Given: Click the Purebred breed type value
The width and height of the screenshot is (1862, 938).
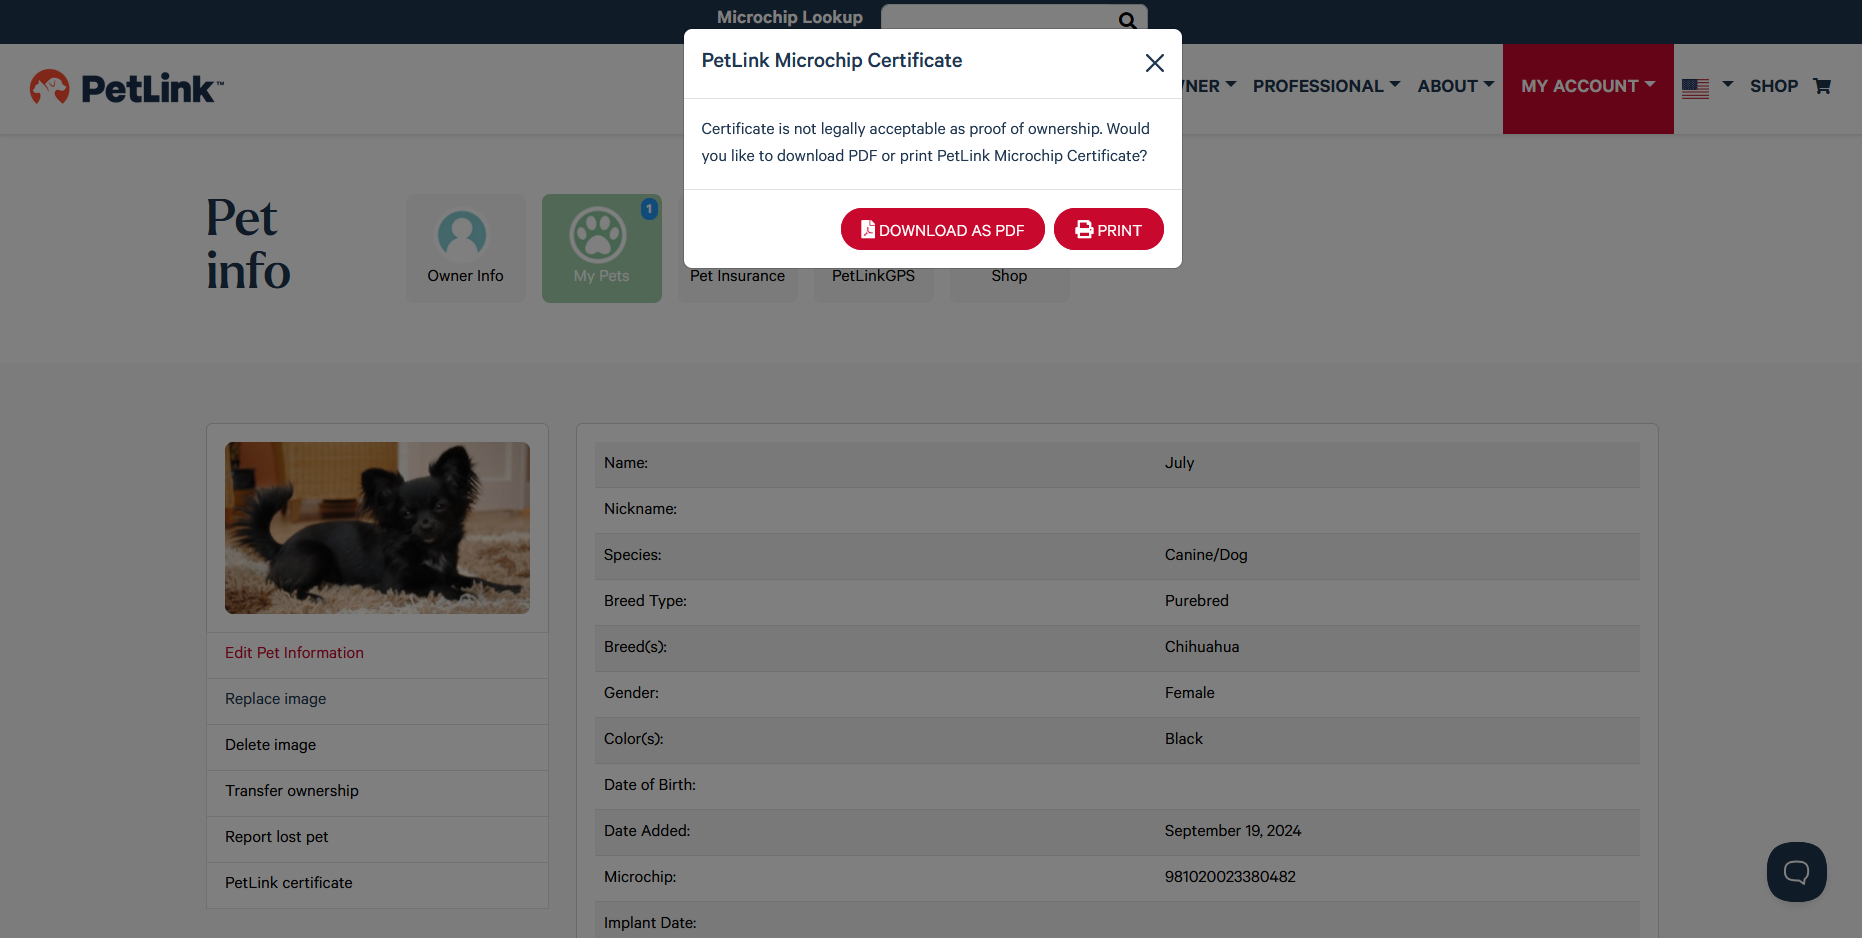Looking at the screenshot, I should coord(1197,601).
